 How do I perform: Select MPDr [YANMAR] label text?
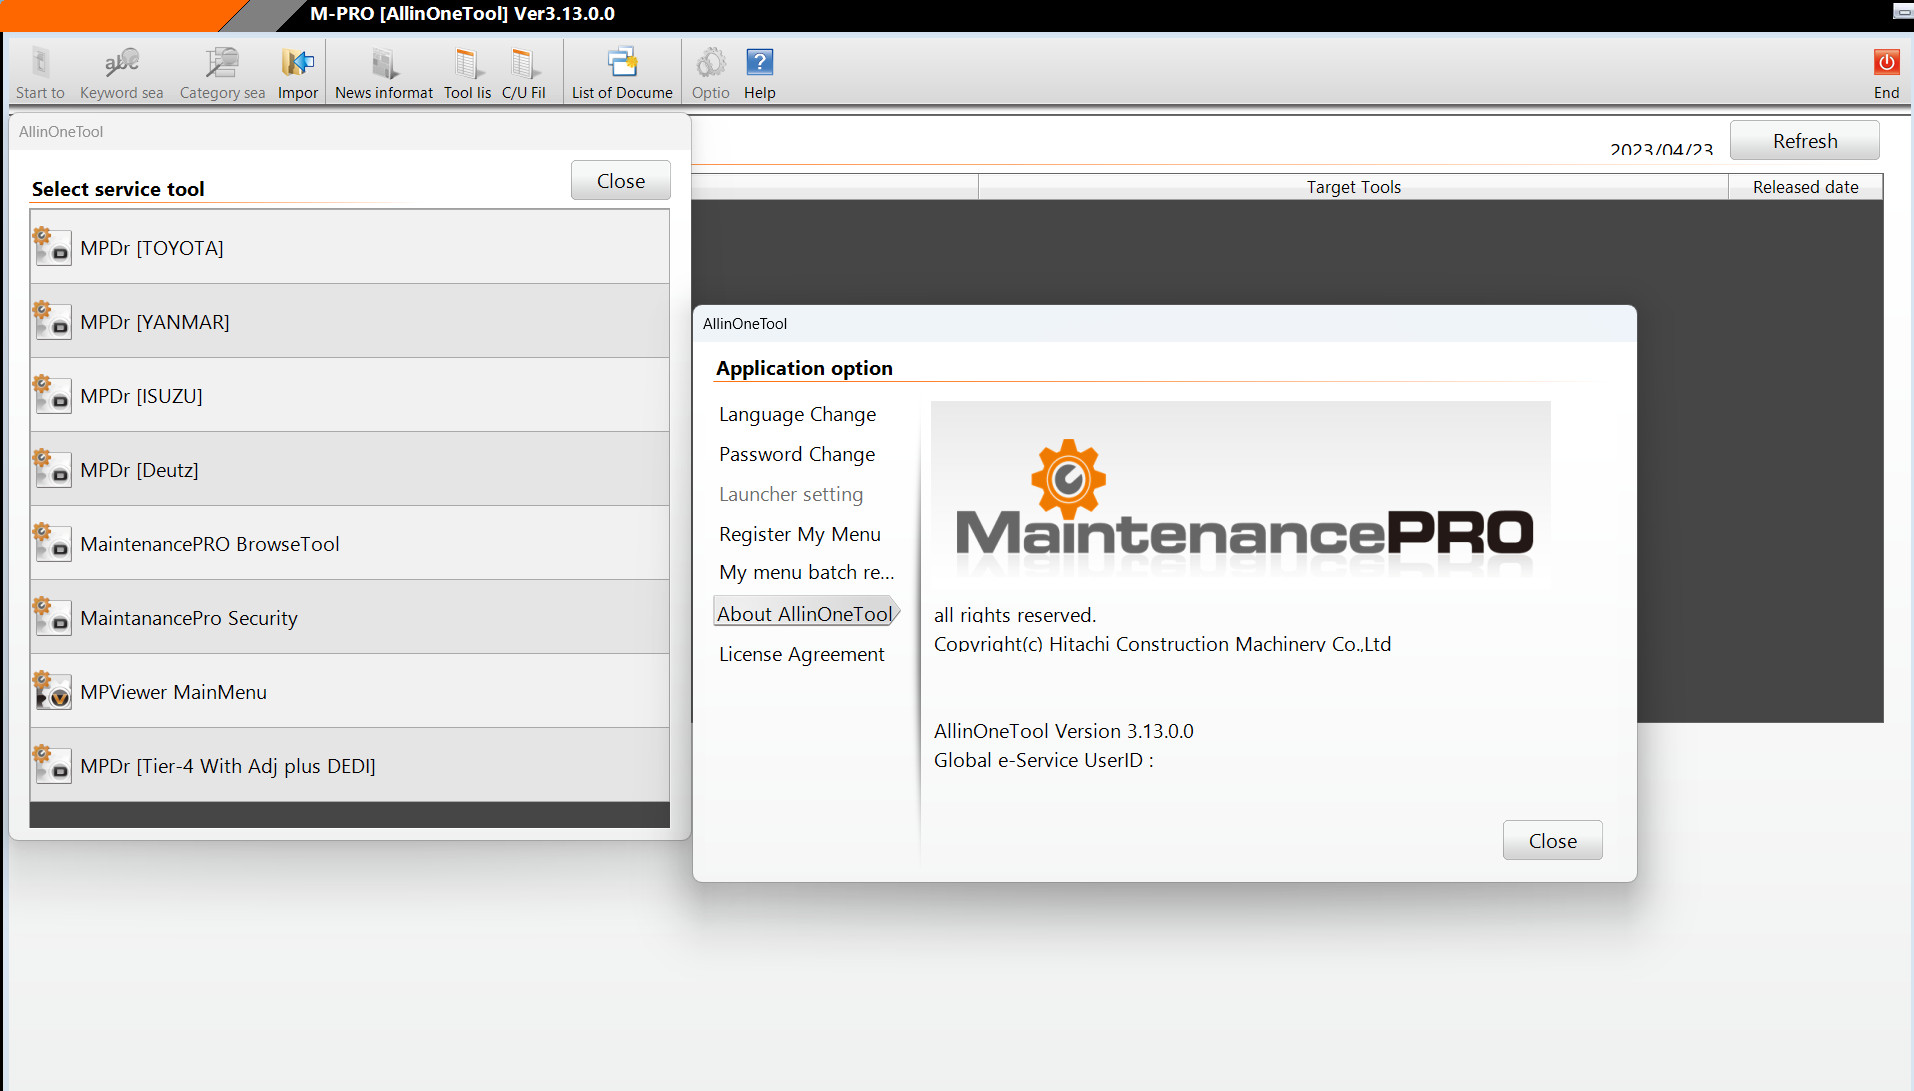pos(155,322)
